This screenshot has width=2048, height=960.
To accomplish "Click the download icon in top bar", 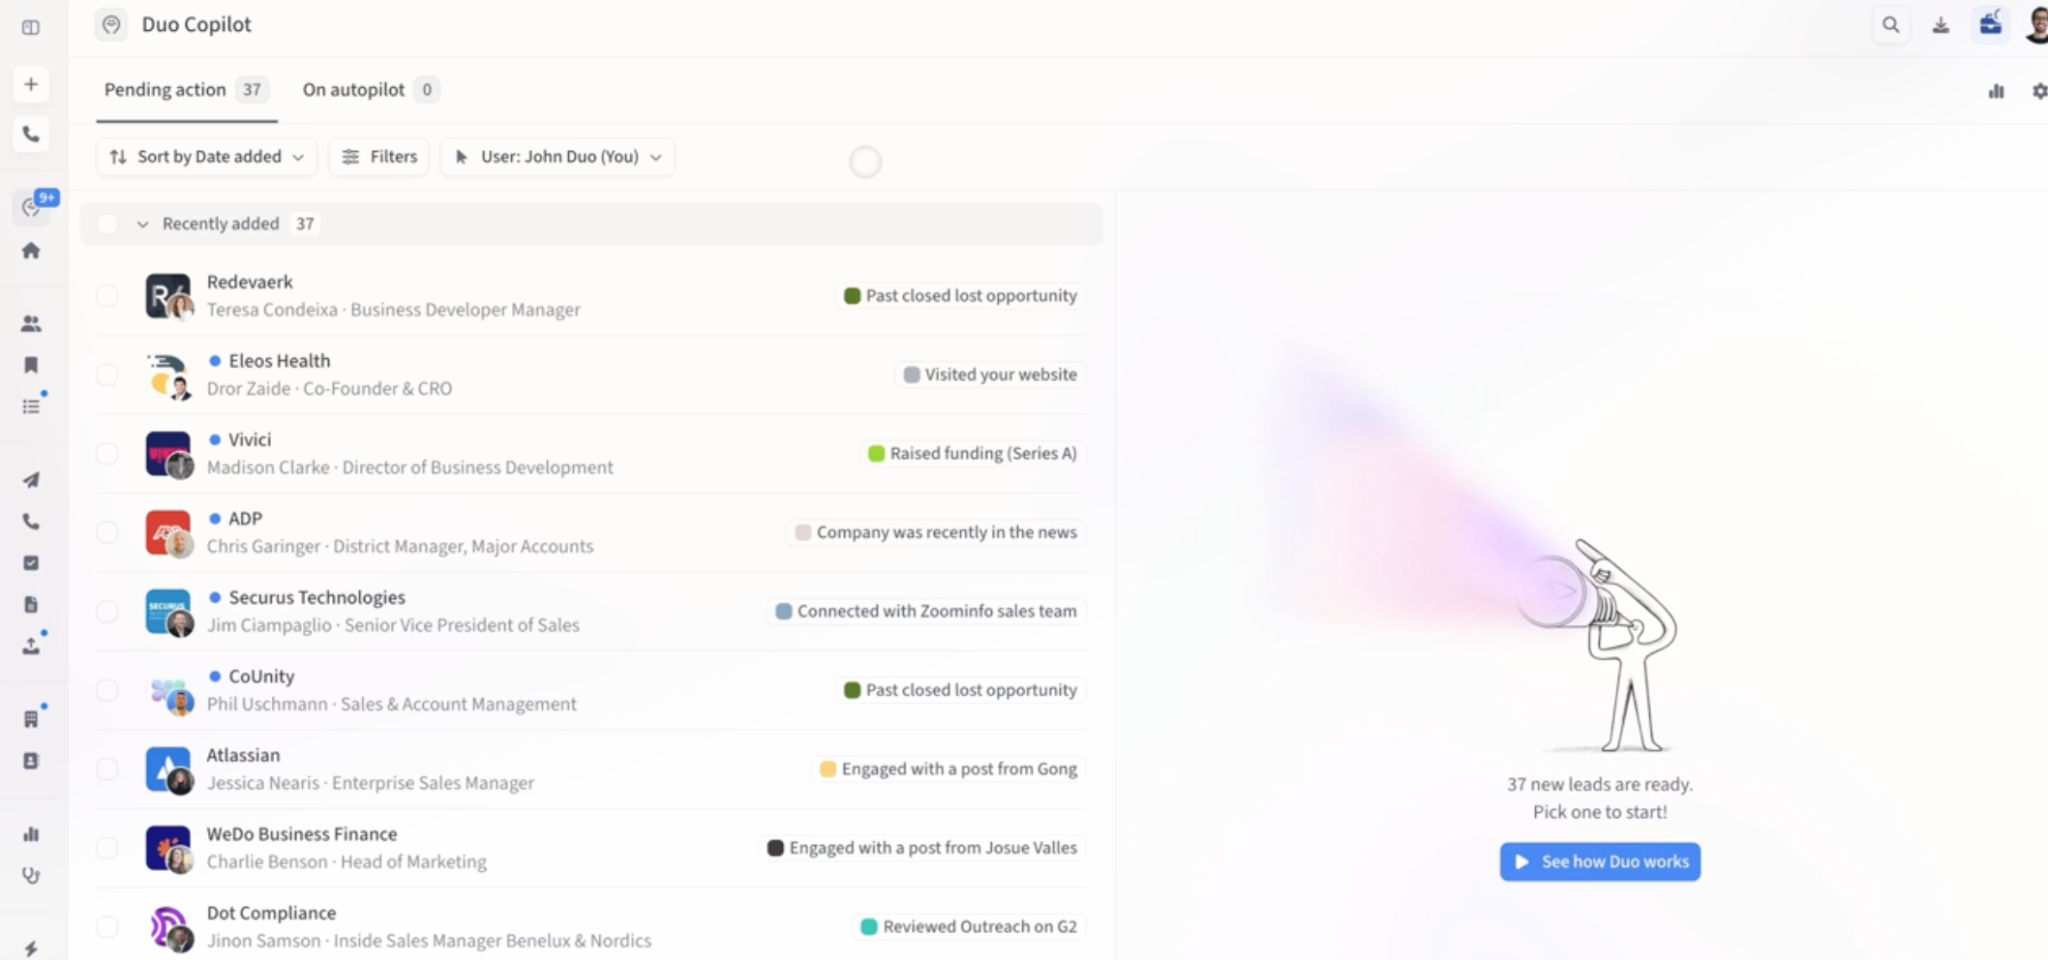I will tap(1941, 25).
